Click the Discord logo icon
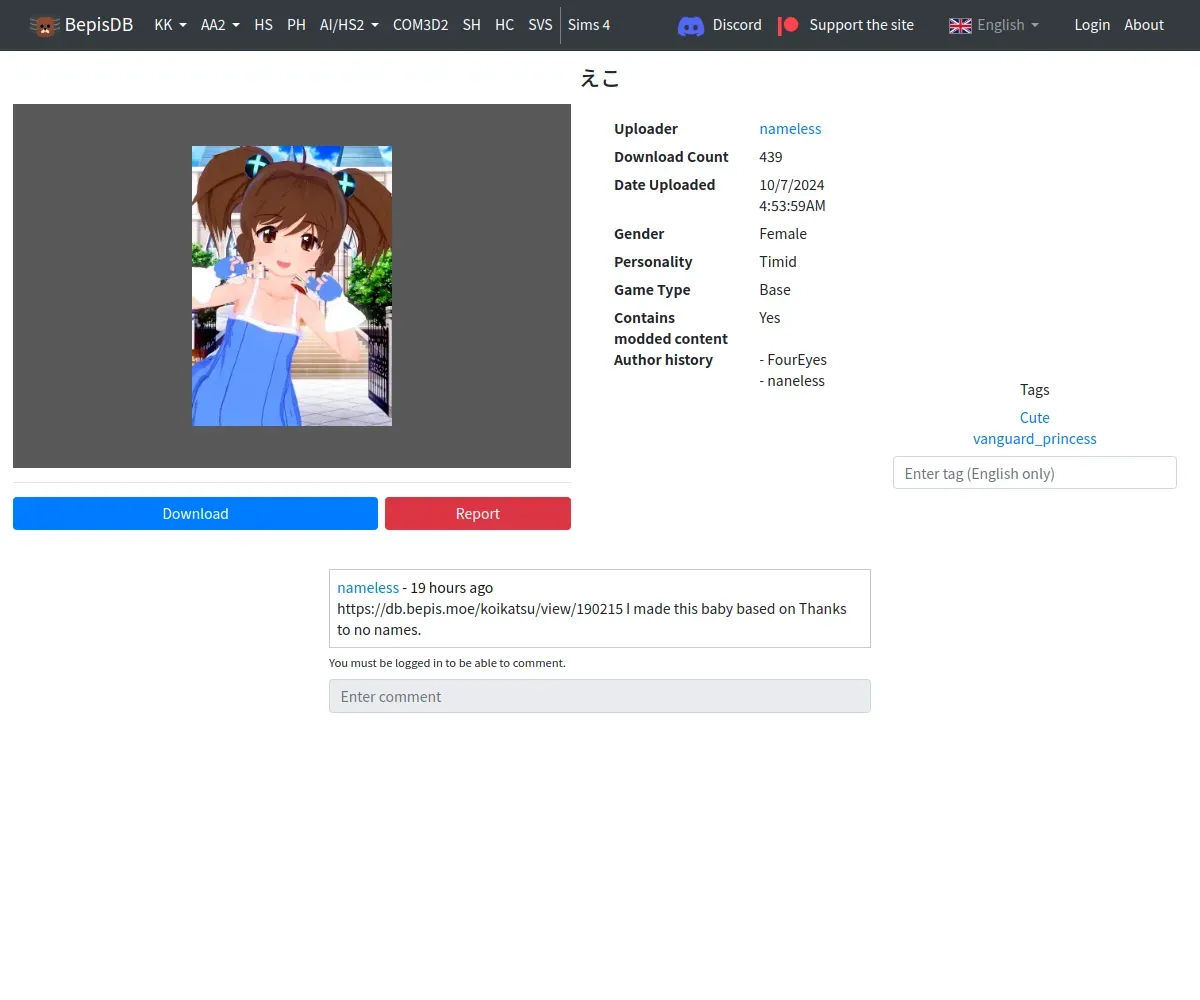1200x1000 pixels. [x=691, y=25]
